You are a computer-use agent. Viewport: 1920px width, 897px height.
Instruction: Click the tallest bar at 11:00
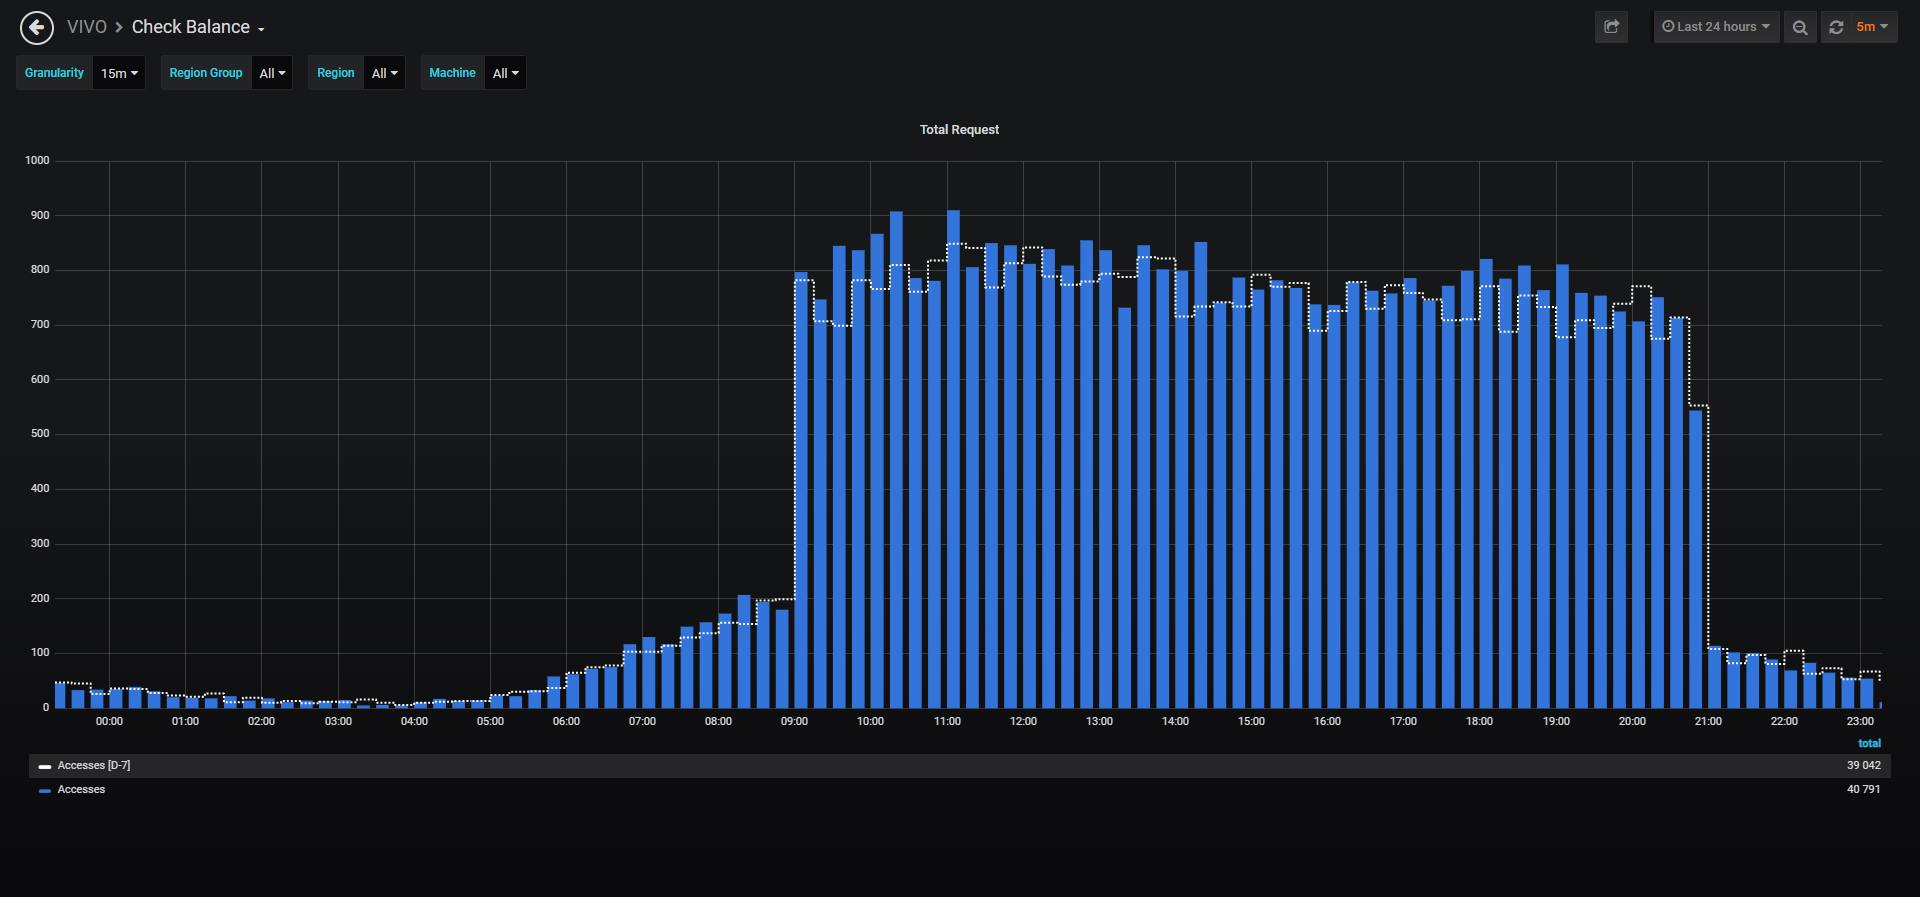[x=953, y=459]
